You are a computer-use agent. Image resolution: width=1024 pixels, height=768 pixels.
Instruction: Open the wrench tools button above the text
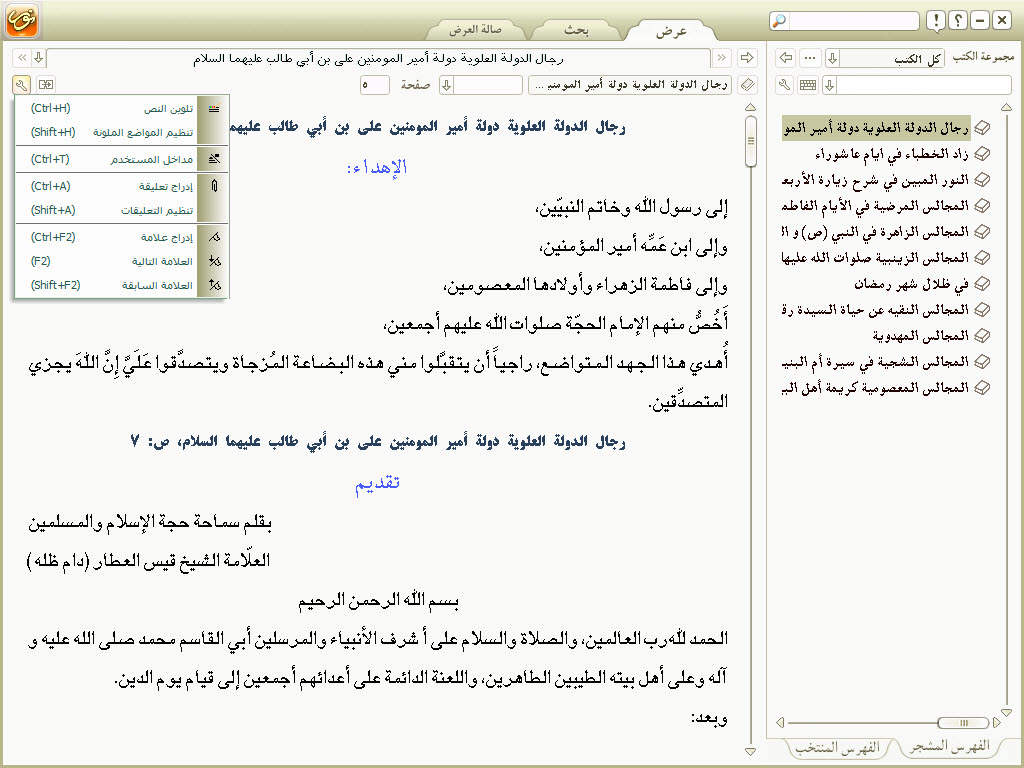tap(22, 85)
